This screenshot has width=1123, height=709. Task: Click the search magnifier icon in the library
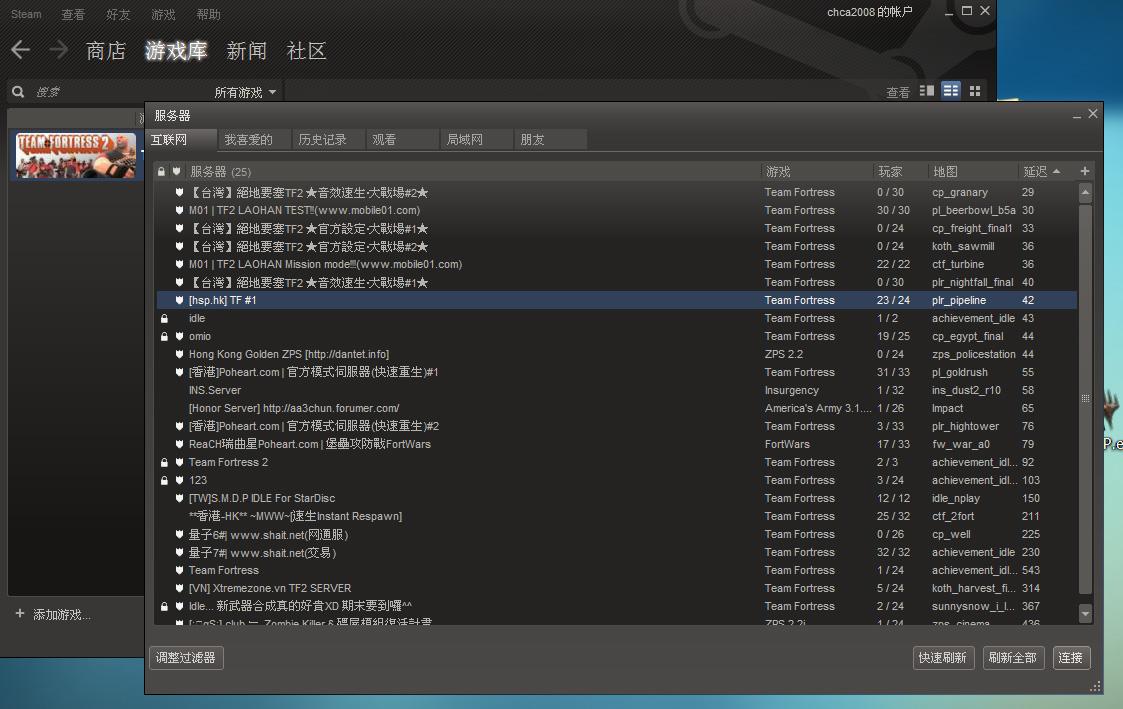point(19,92)
